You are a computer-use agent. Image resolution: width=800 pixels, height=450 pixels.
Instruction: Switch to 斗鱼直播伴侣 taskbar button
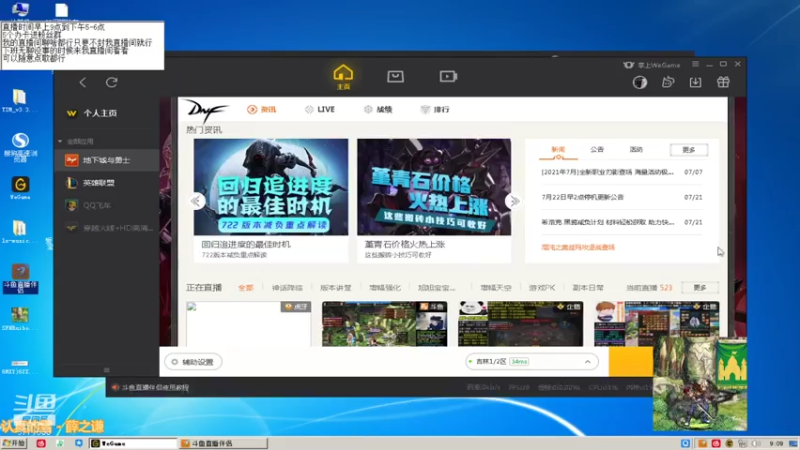223,443
